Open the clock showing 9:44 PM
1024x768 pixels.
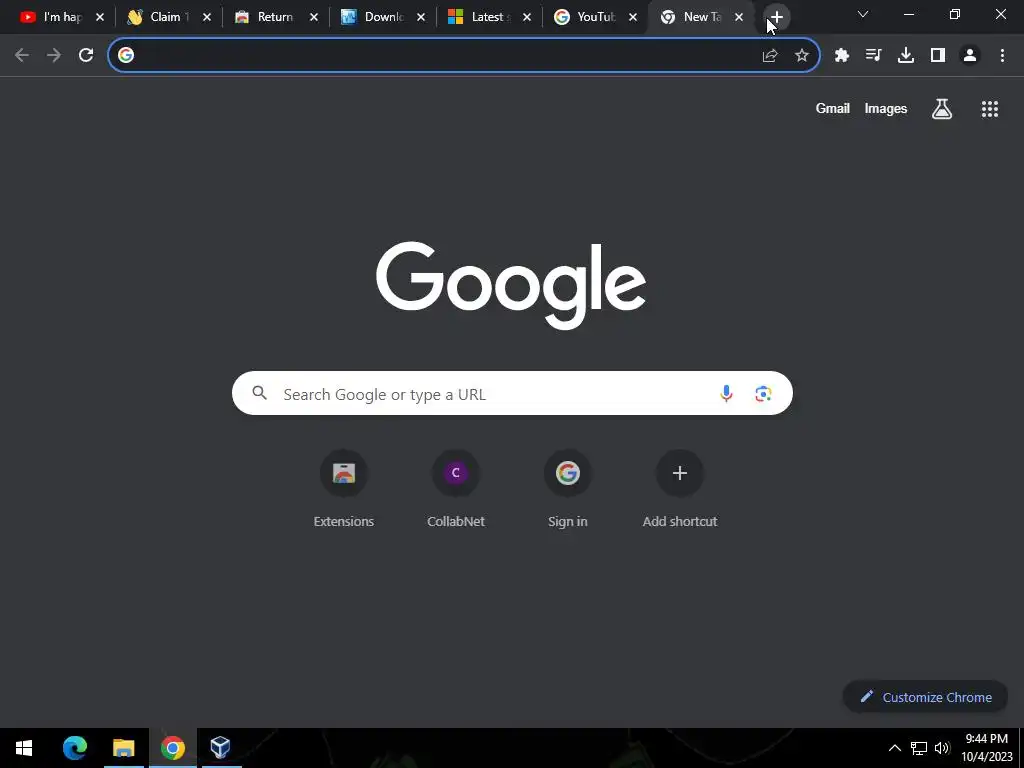987,748
